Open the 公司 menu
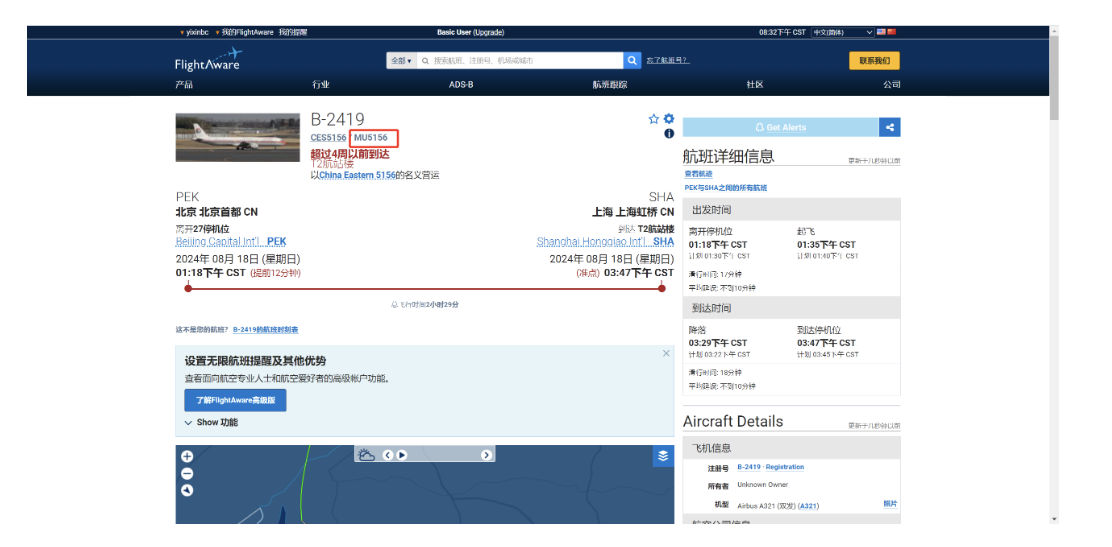Screen dimensions: 1112x547 (x=891, y=84)
